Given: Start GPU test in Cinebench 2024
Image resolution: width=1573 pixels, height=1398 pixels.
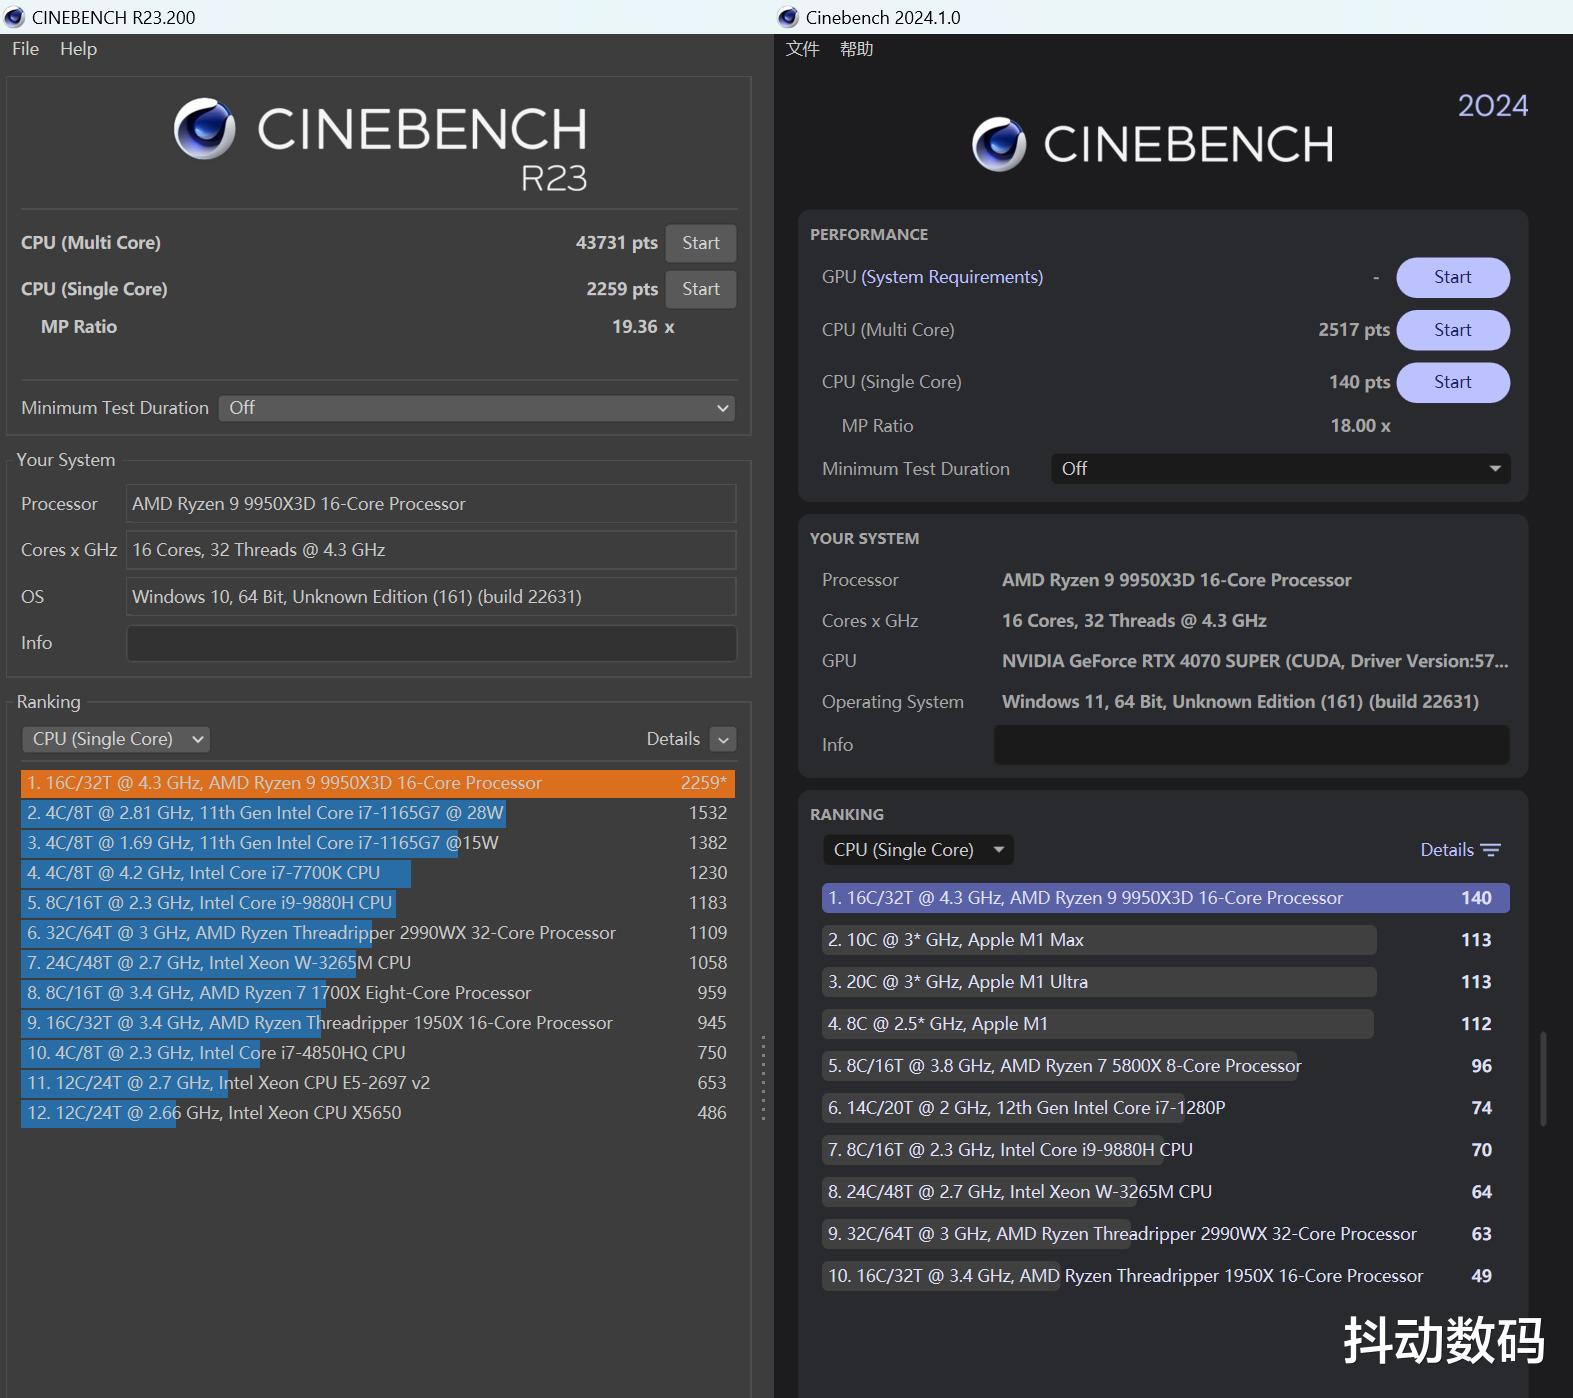Looking at the screenshot, I should (1453, 277).
